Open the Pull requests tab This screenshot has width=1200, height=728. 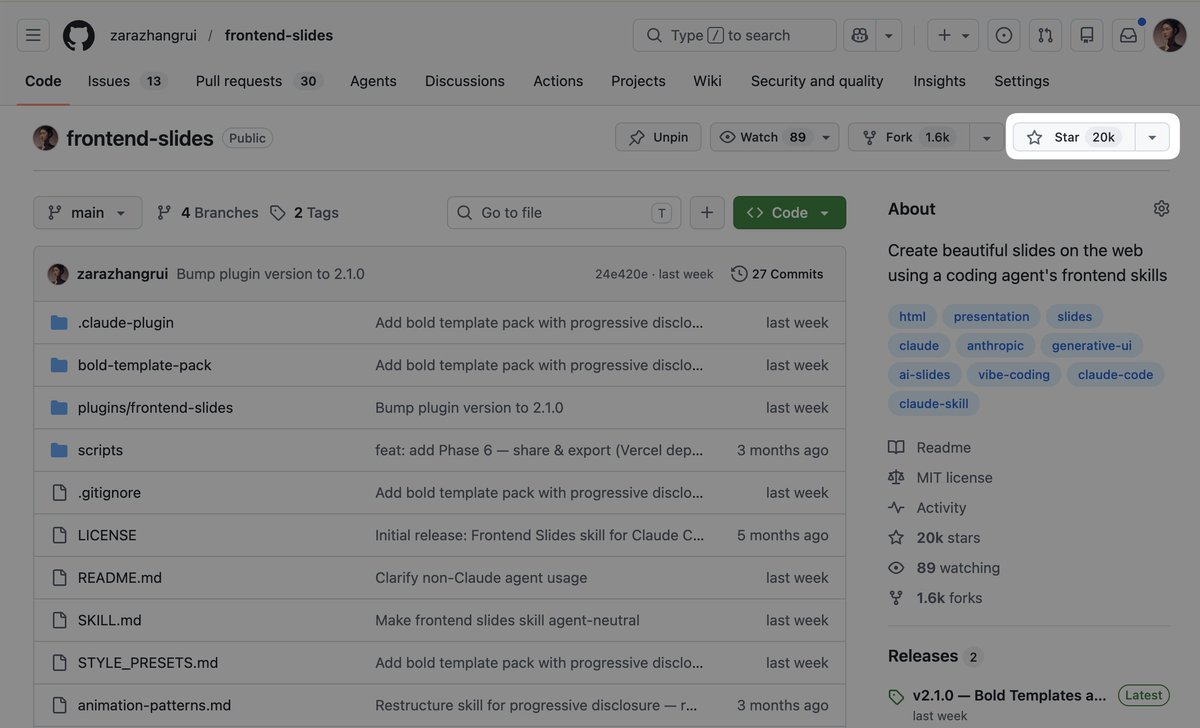pyautogui.click(x=259, y=81)
